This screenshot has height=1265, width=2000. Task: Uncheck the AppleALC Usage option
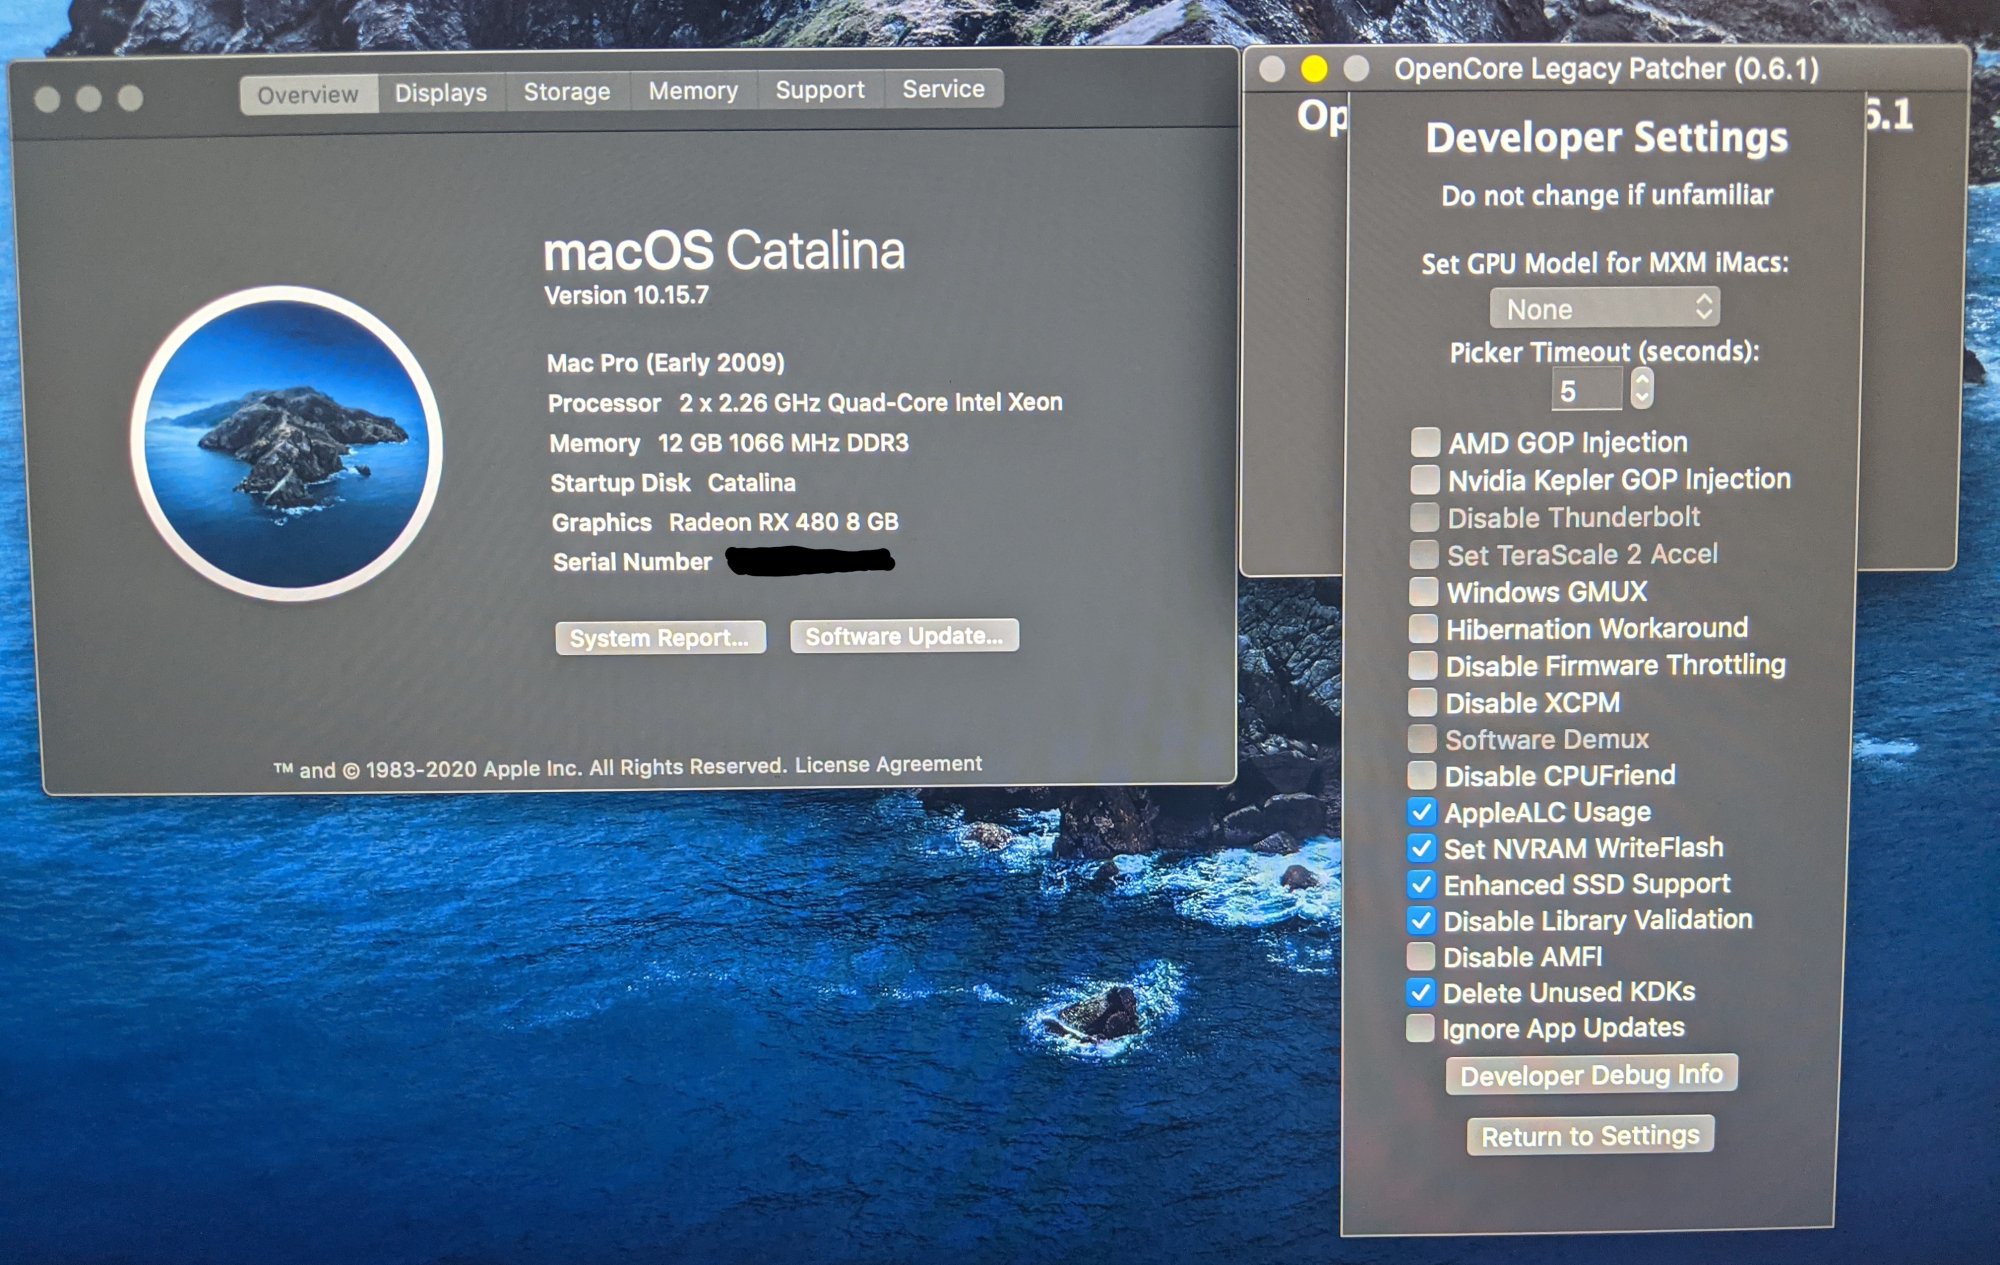click(1421, 812)
